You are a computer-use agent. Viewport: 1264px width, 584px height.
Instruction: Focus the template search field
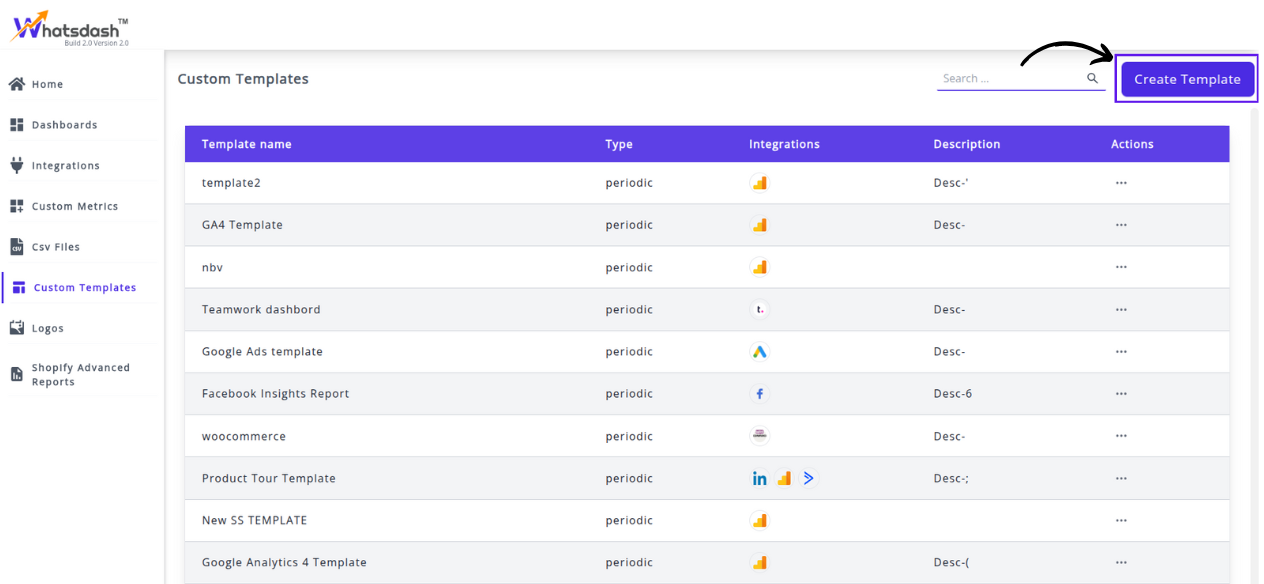pos(1010,78)
